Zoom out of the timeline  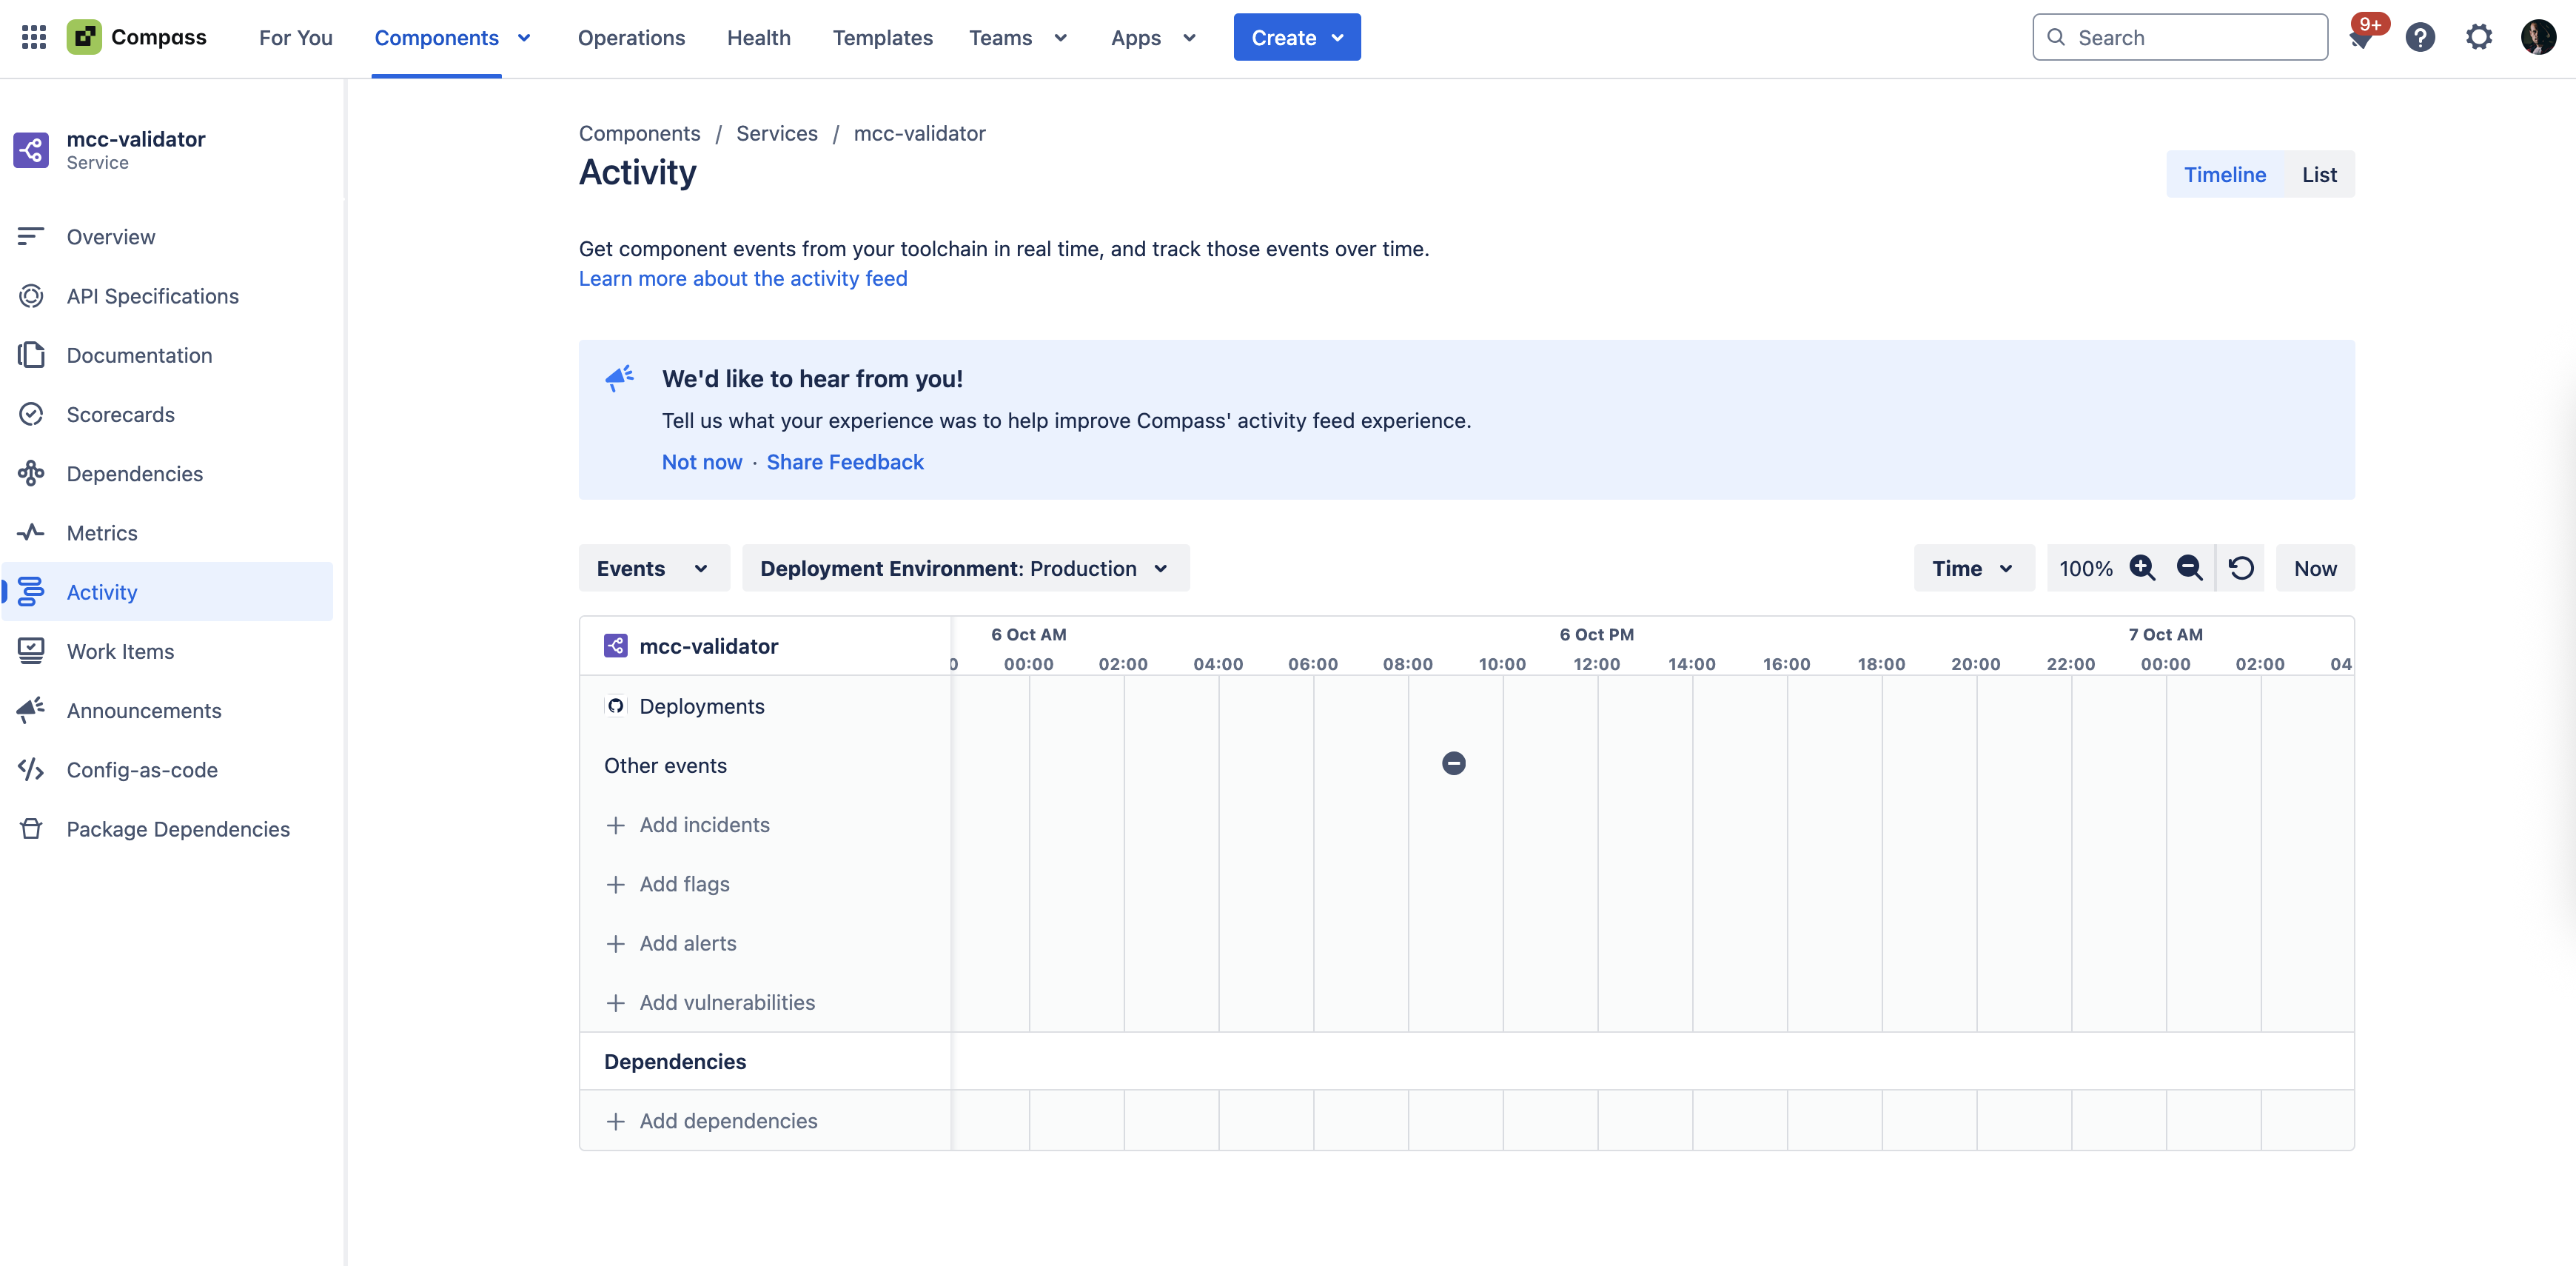tap(2190, 567)
